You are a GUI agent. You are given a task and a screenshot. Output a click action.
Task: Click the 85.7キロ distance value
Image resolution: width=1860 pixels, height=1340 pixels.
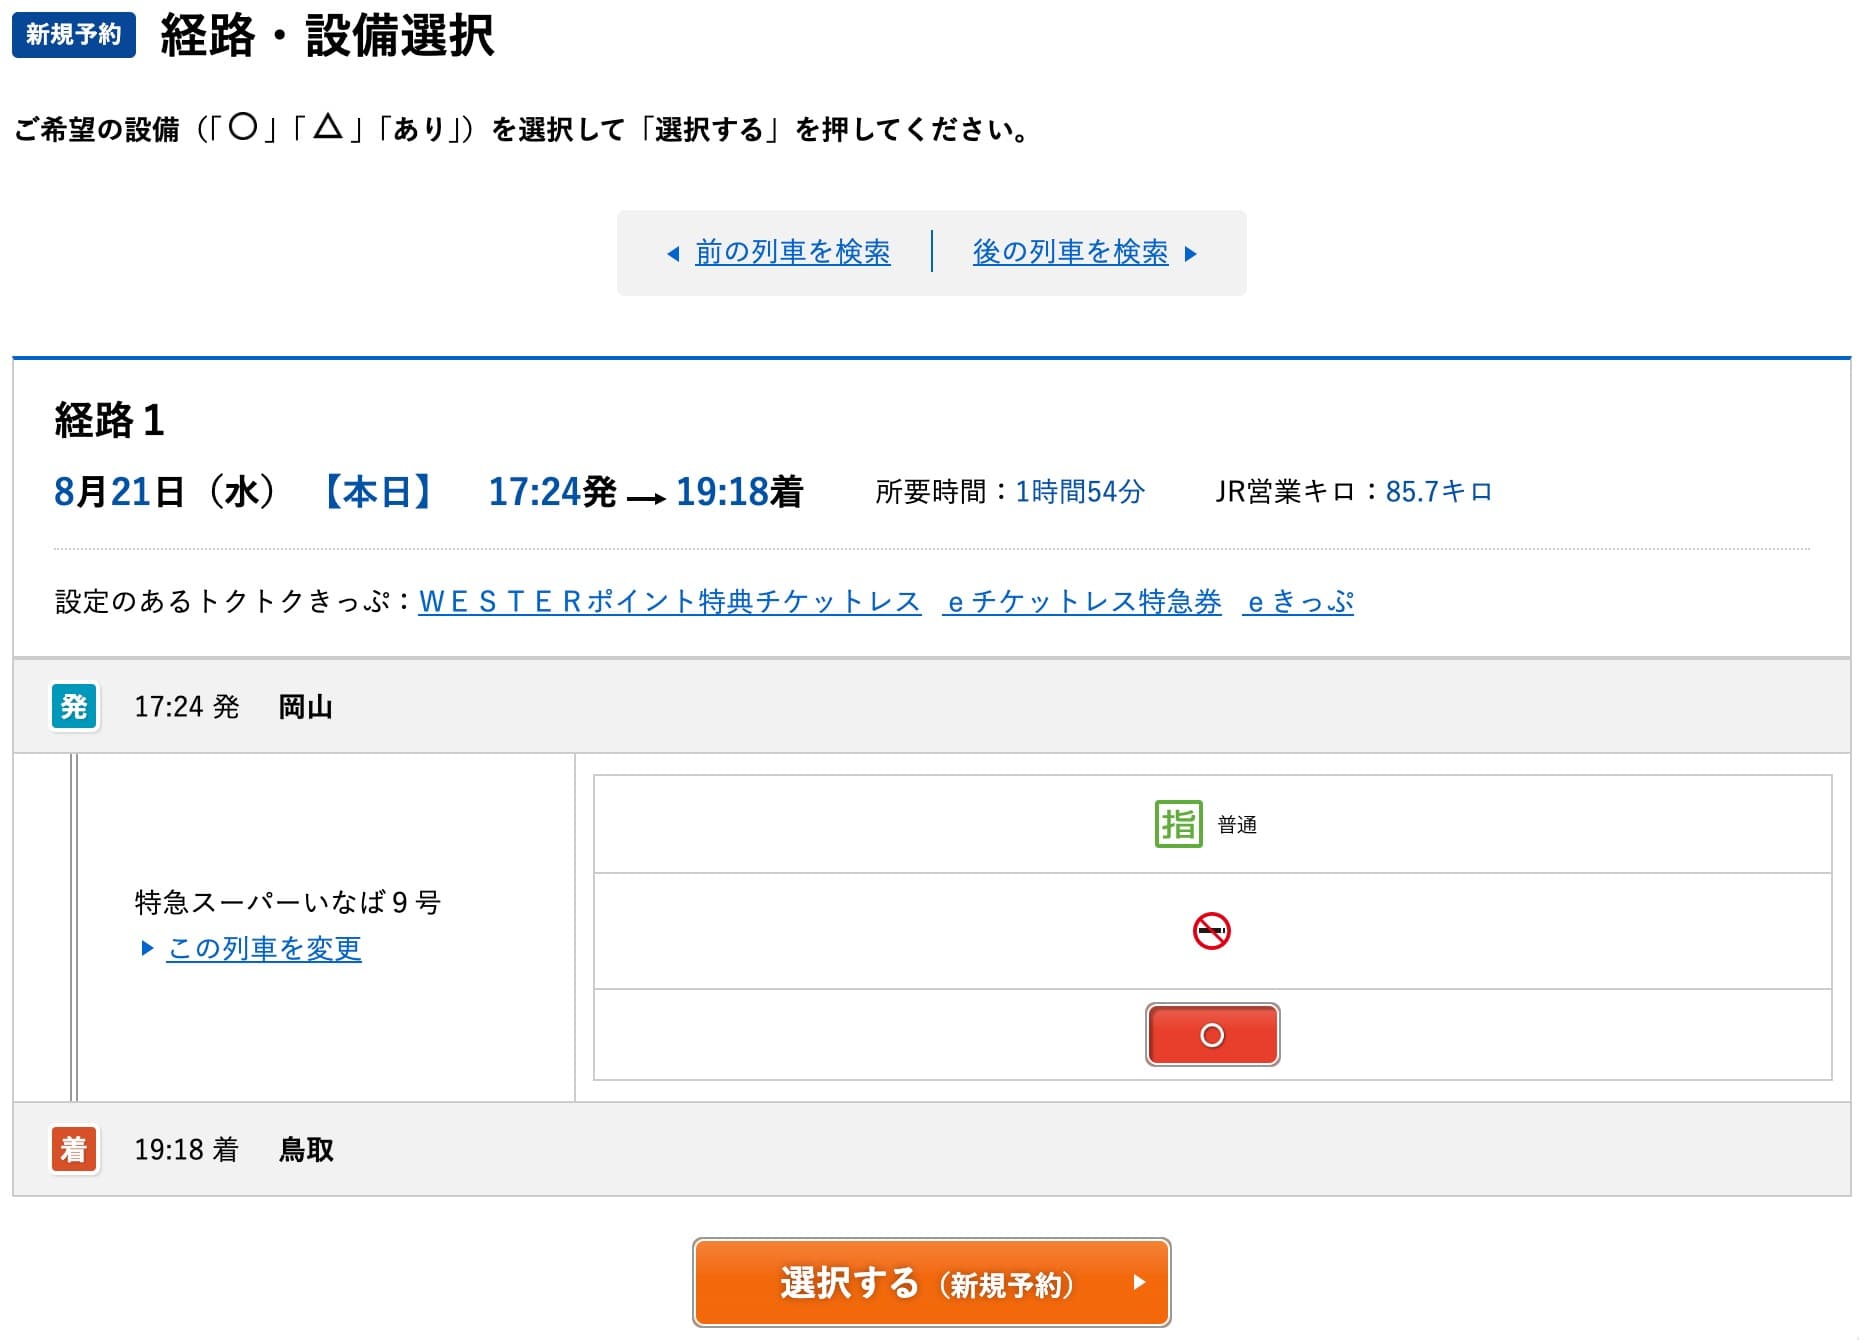point(1439,491)
